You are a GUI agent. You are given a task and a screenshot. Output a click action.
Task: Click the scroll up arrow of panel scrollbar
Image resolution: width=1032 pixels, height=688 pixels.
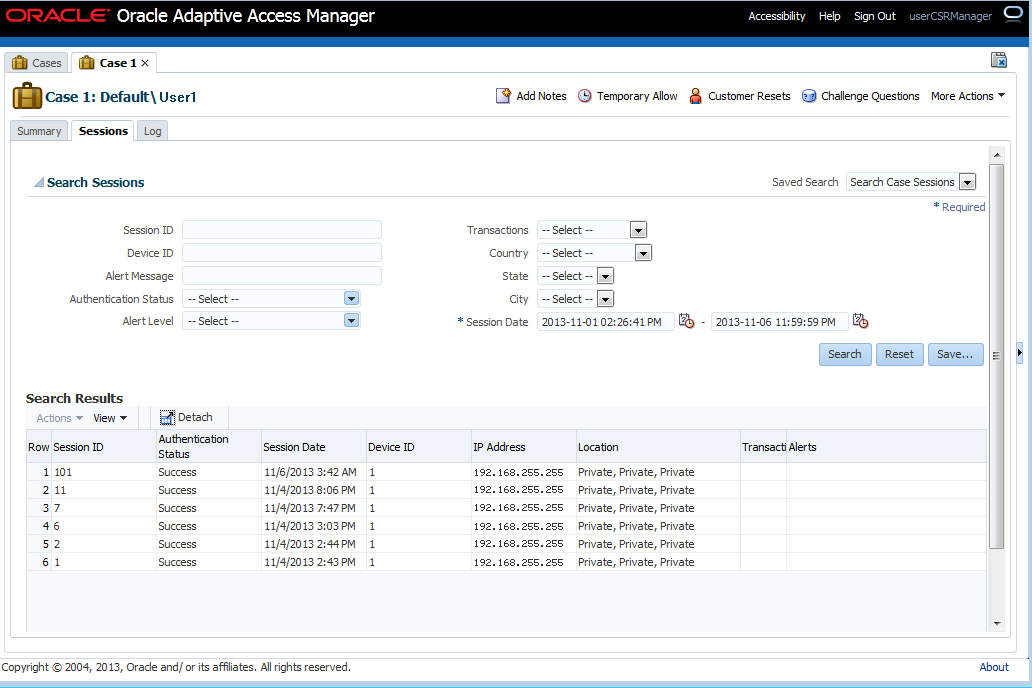pos(997,155)
